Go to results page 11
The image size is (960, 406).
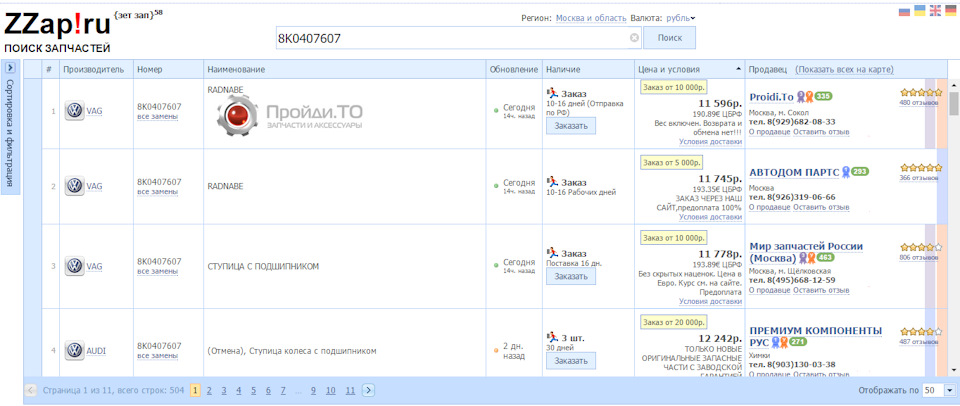[x=350, y=390]
